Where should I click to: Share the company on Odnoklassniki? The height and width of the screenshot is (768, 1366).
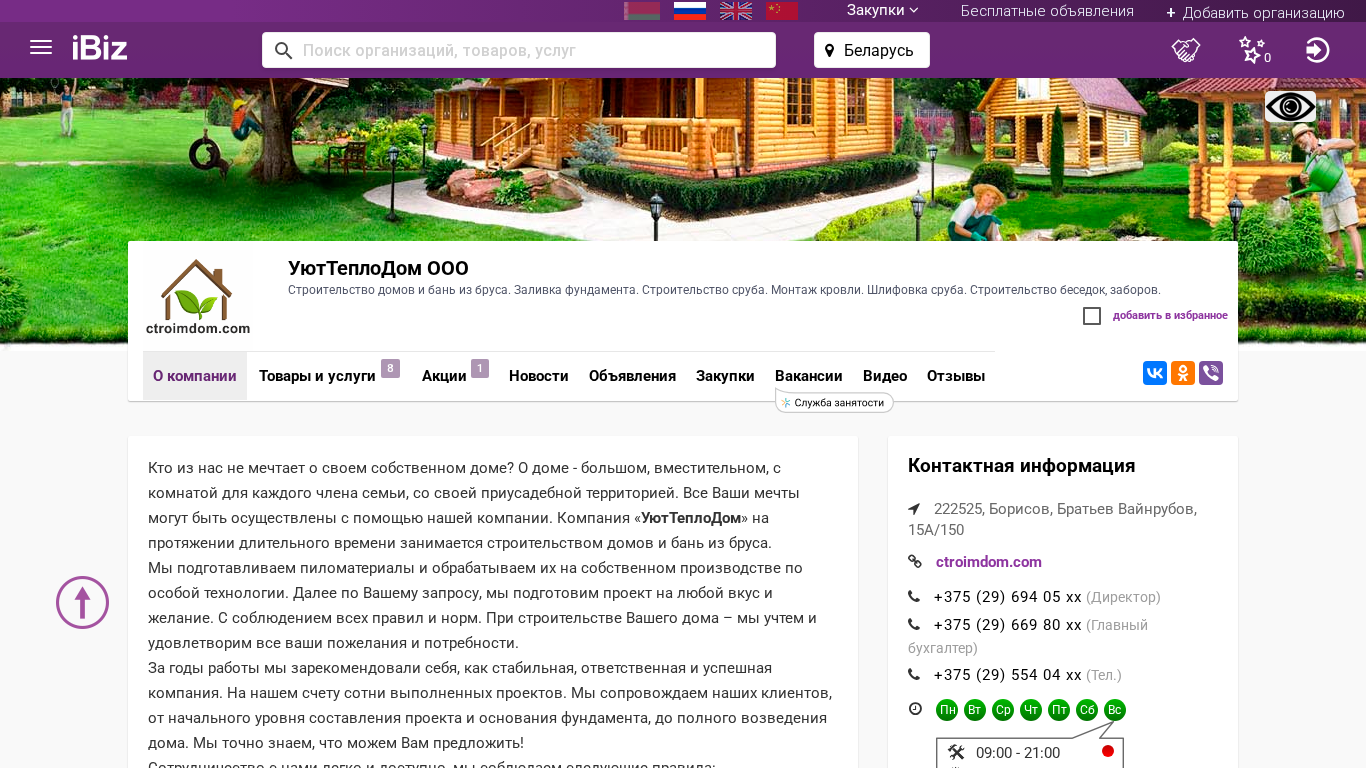(1183, 373)
